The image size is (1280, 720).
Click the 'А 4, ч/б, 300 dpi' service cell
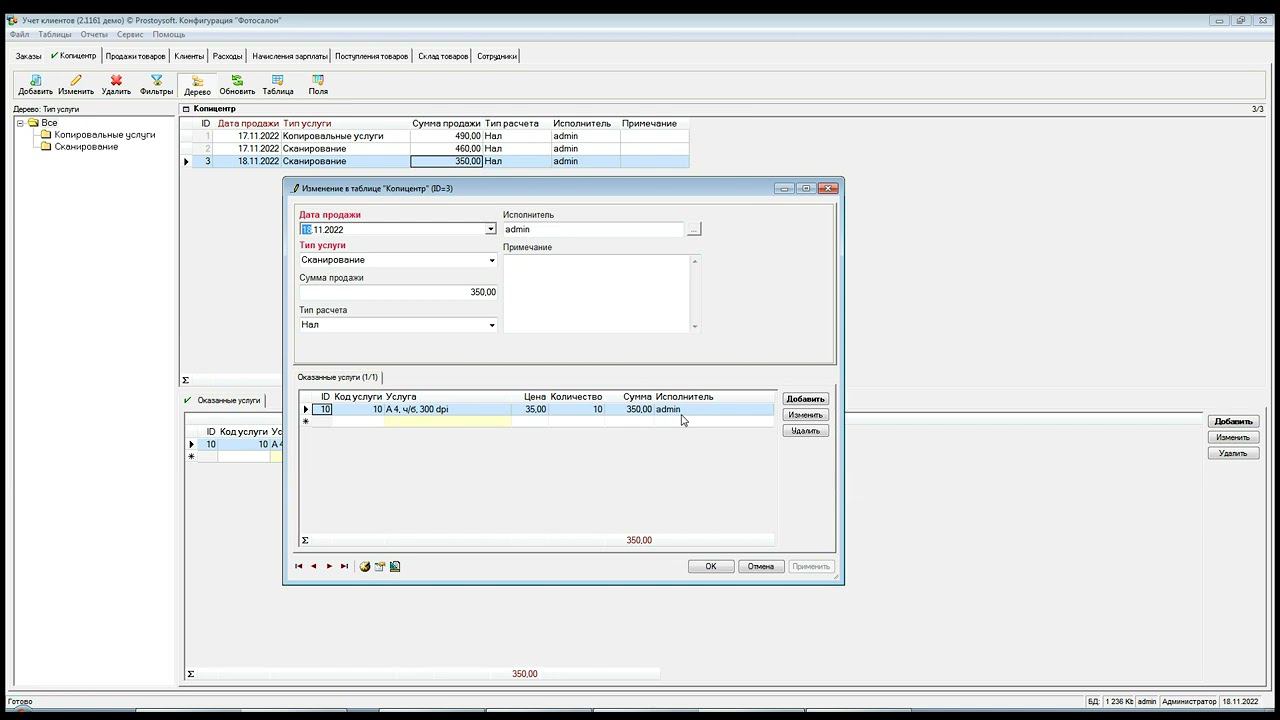click(447, 409)
